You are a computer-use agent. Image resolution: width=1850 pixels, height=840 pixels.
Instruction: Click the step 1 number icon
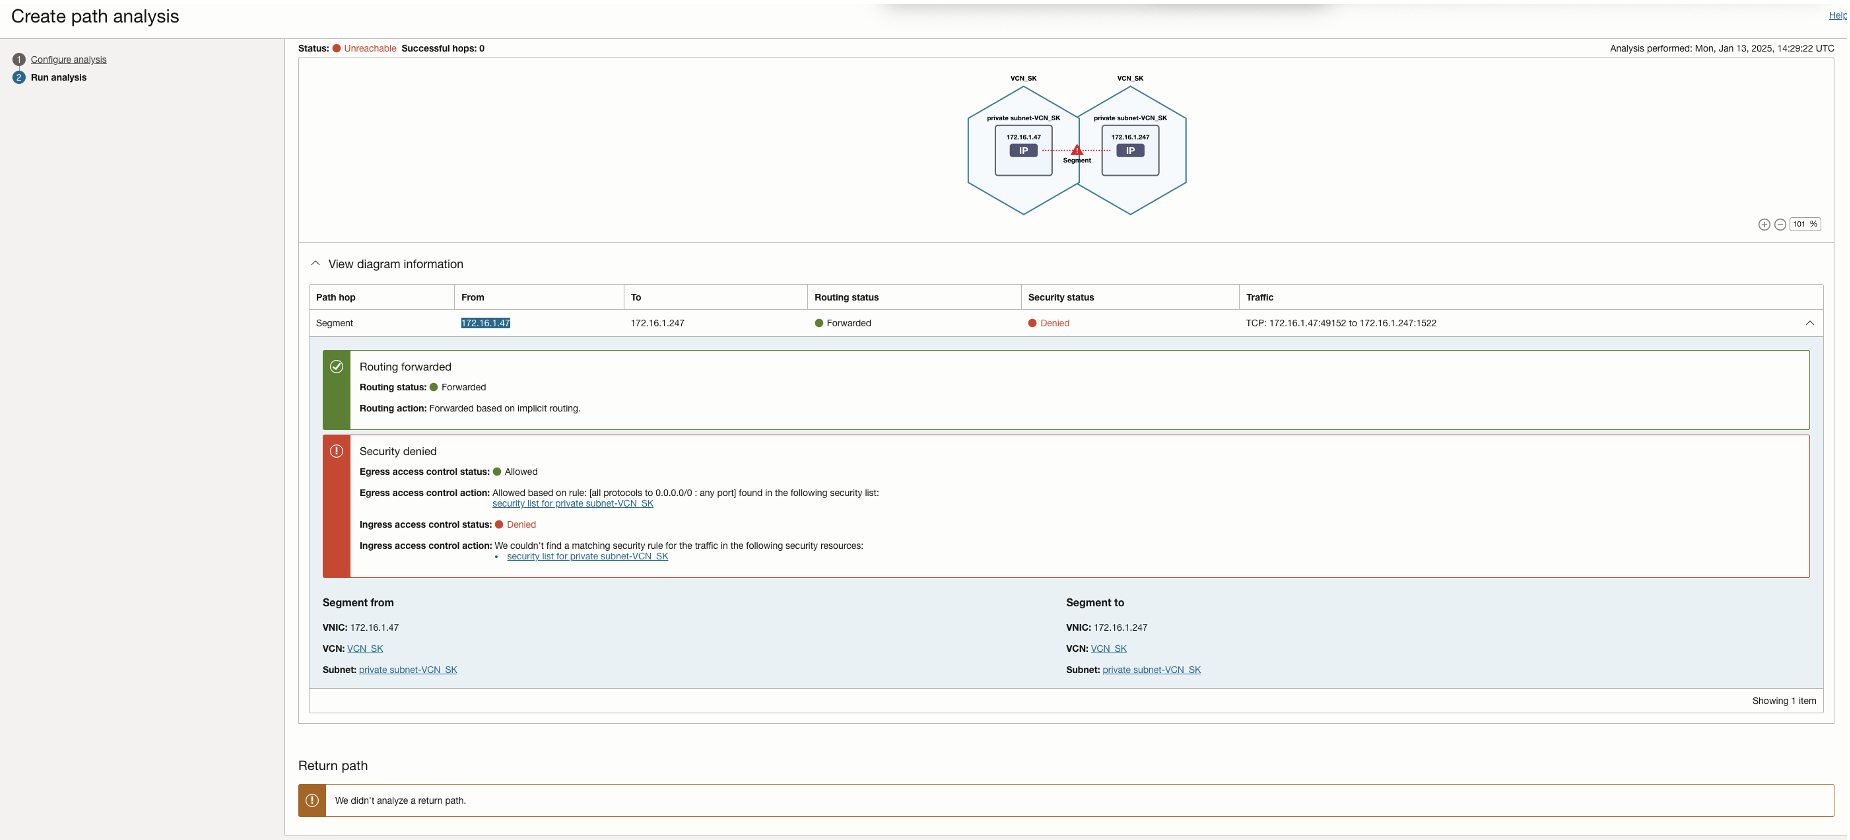click(18, 60)
